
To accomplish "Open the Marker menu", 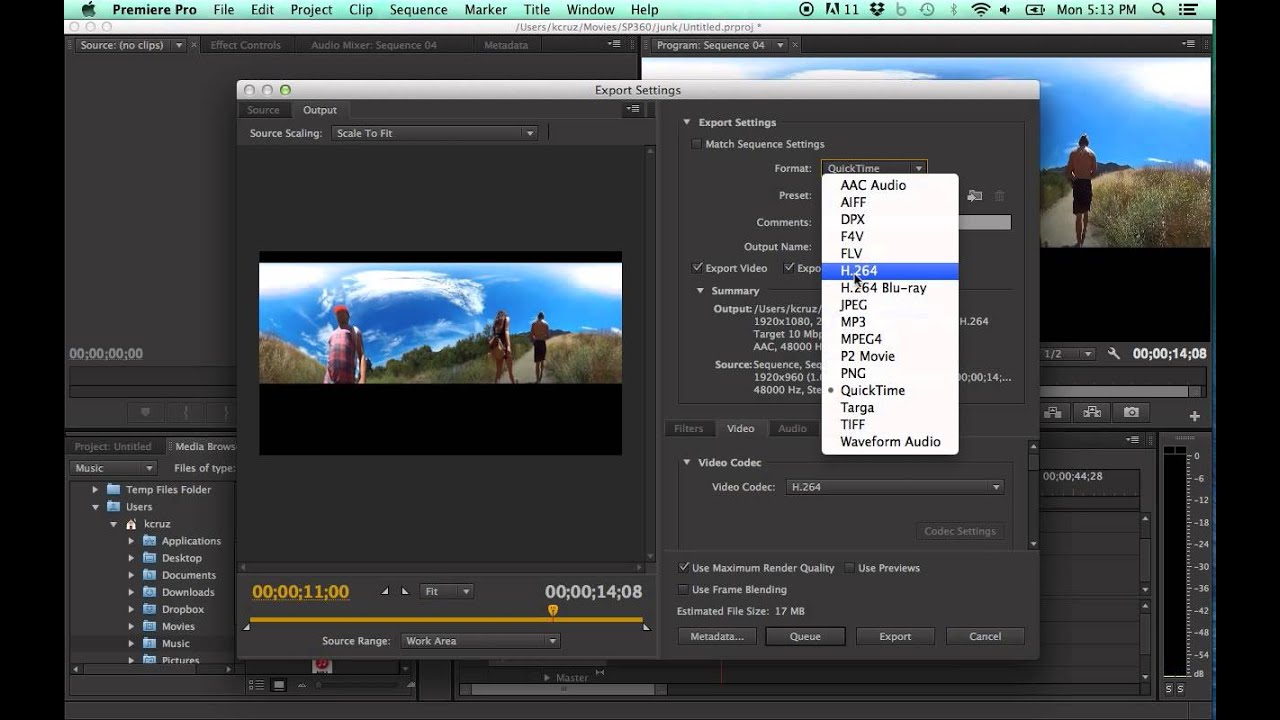I will [485, 10].
